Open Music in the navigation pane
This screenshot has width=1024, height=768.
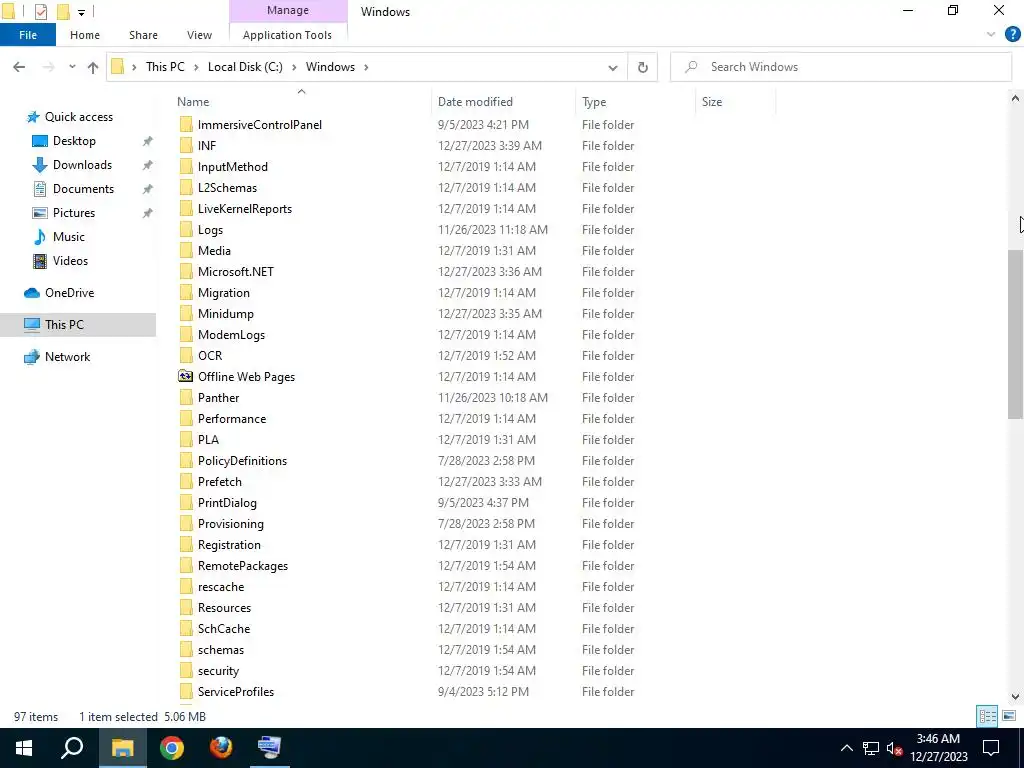click(69, 237)
